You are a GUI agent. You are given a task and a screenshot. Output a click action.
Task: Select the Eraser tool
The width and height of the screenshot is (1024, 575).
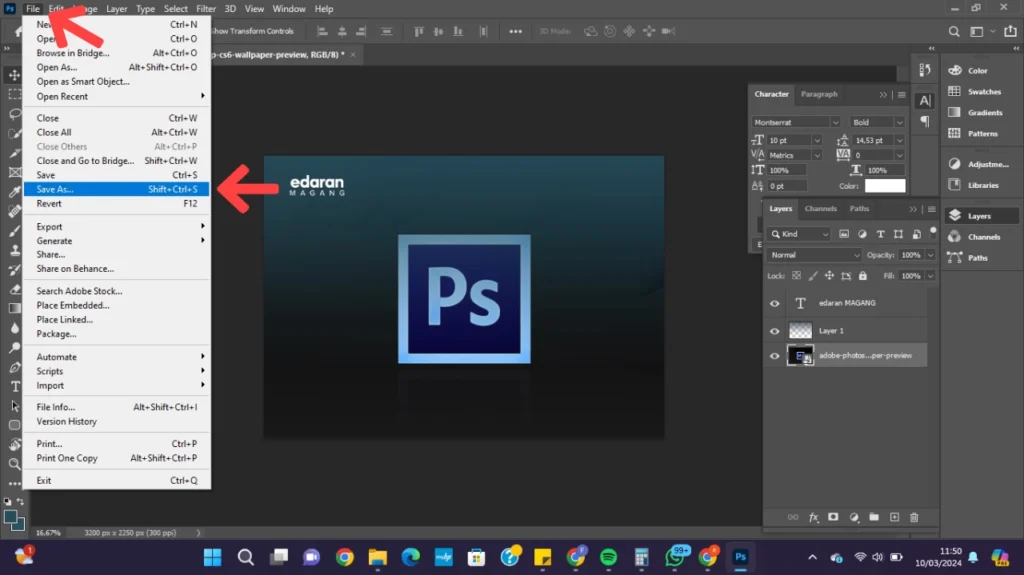14,289
